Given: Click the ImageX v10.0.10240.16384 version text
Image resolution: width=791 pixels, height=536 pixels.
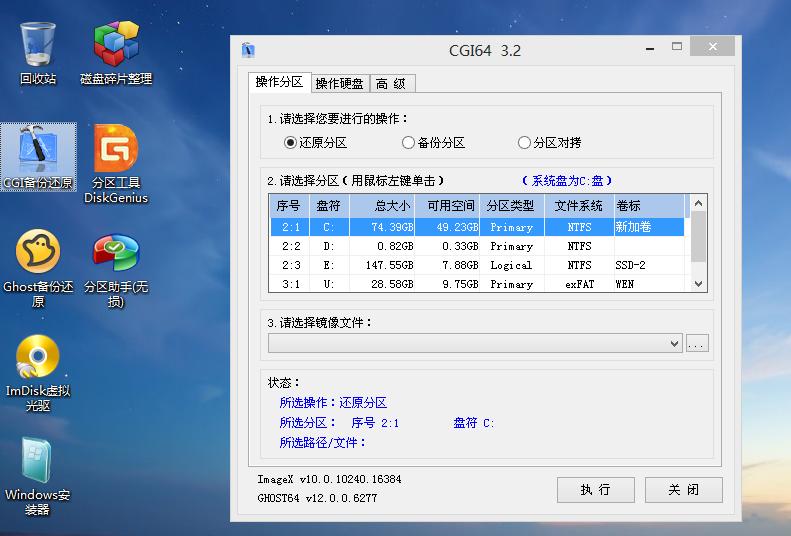Looking at the screenshot, I should (x=329, y=479).
